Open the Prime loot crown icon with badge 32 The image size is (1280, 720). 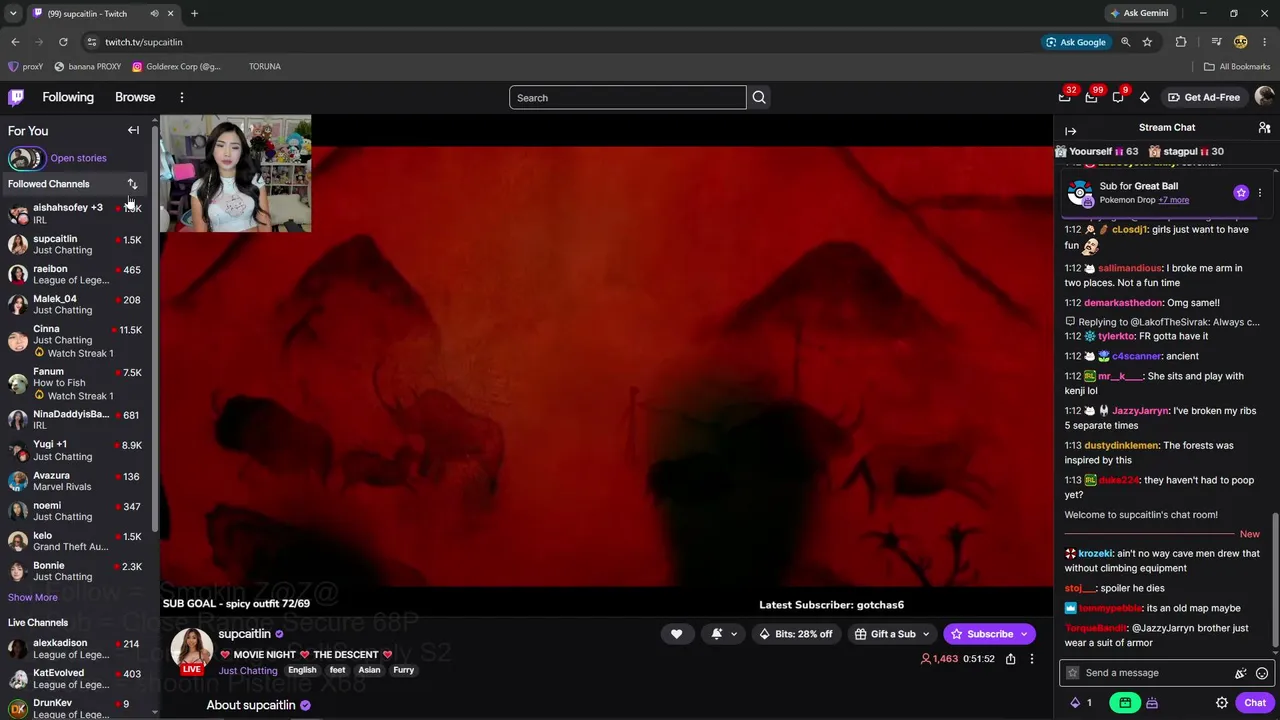point(1065,97)
